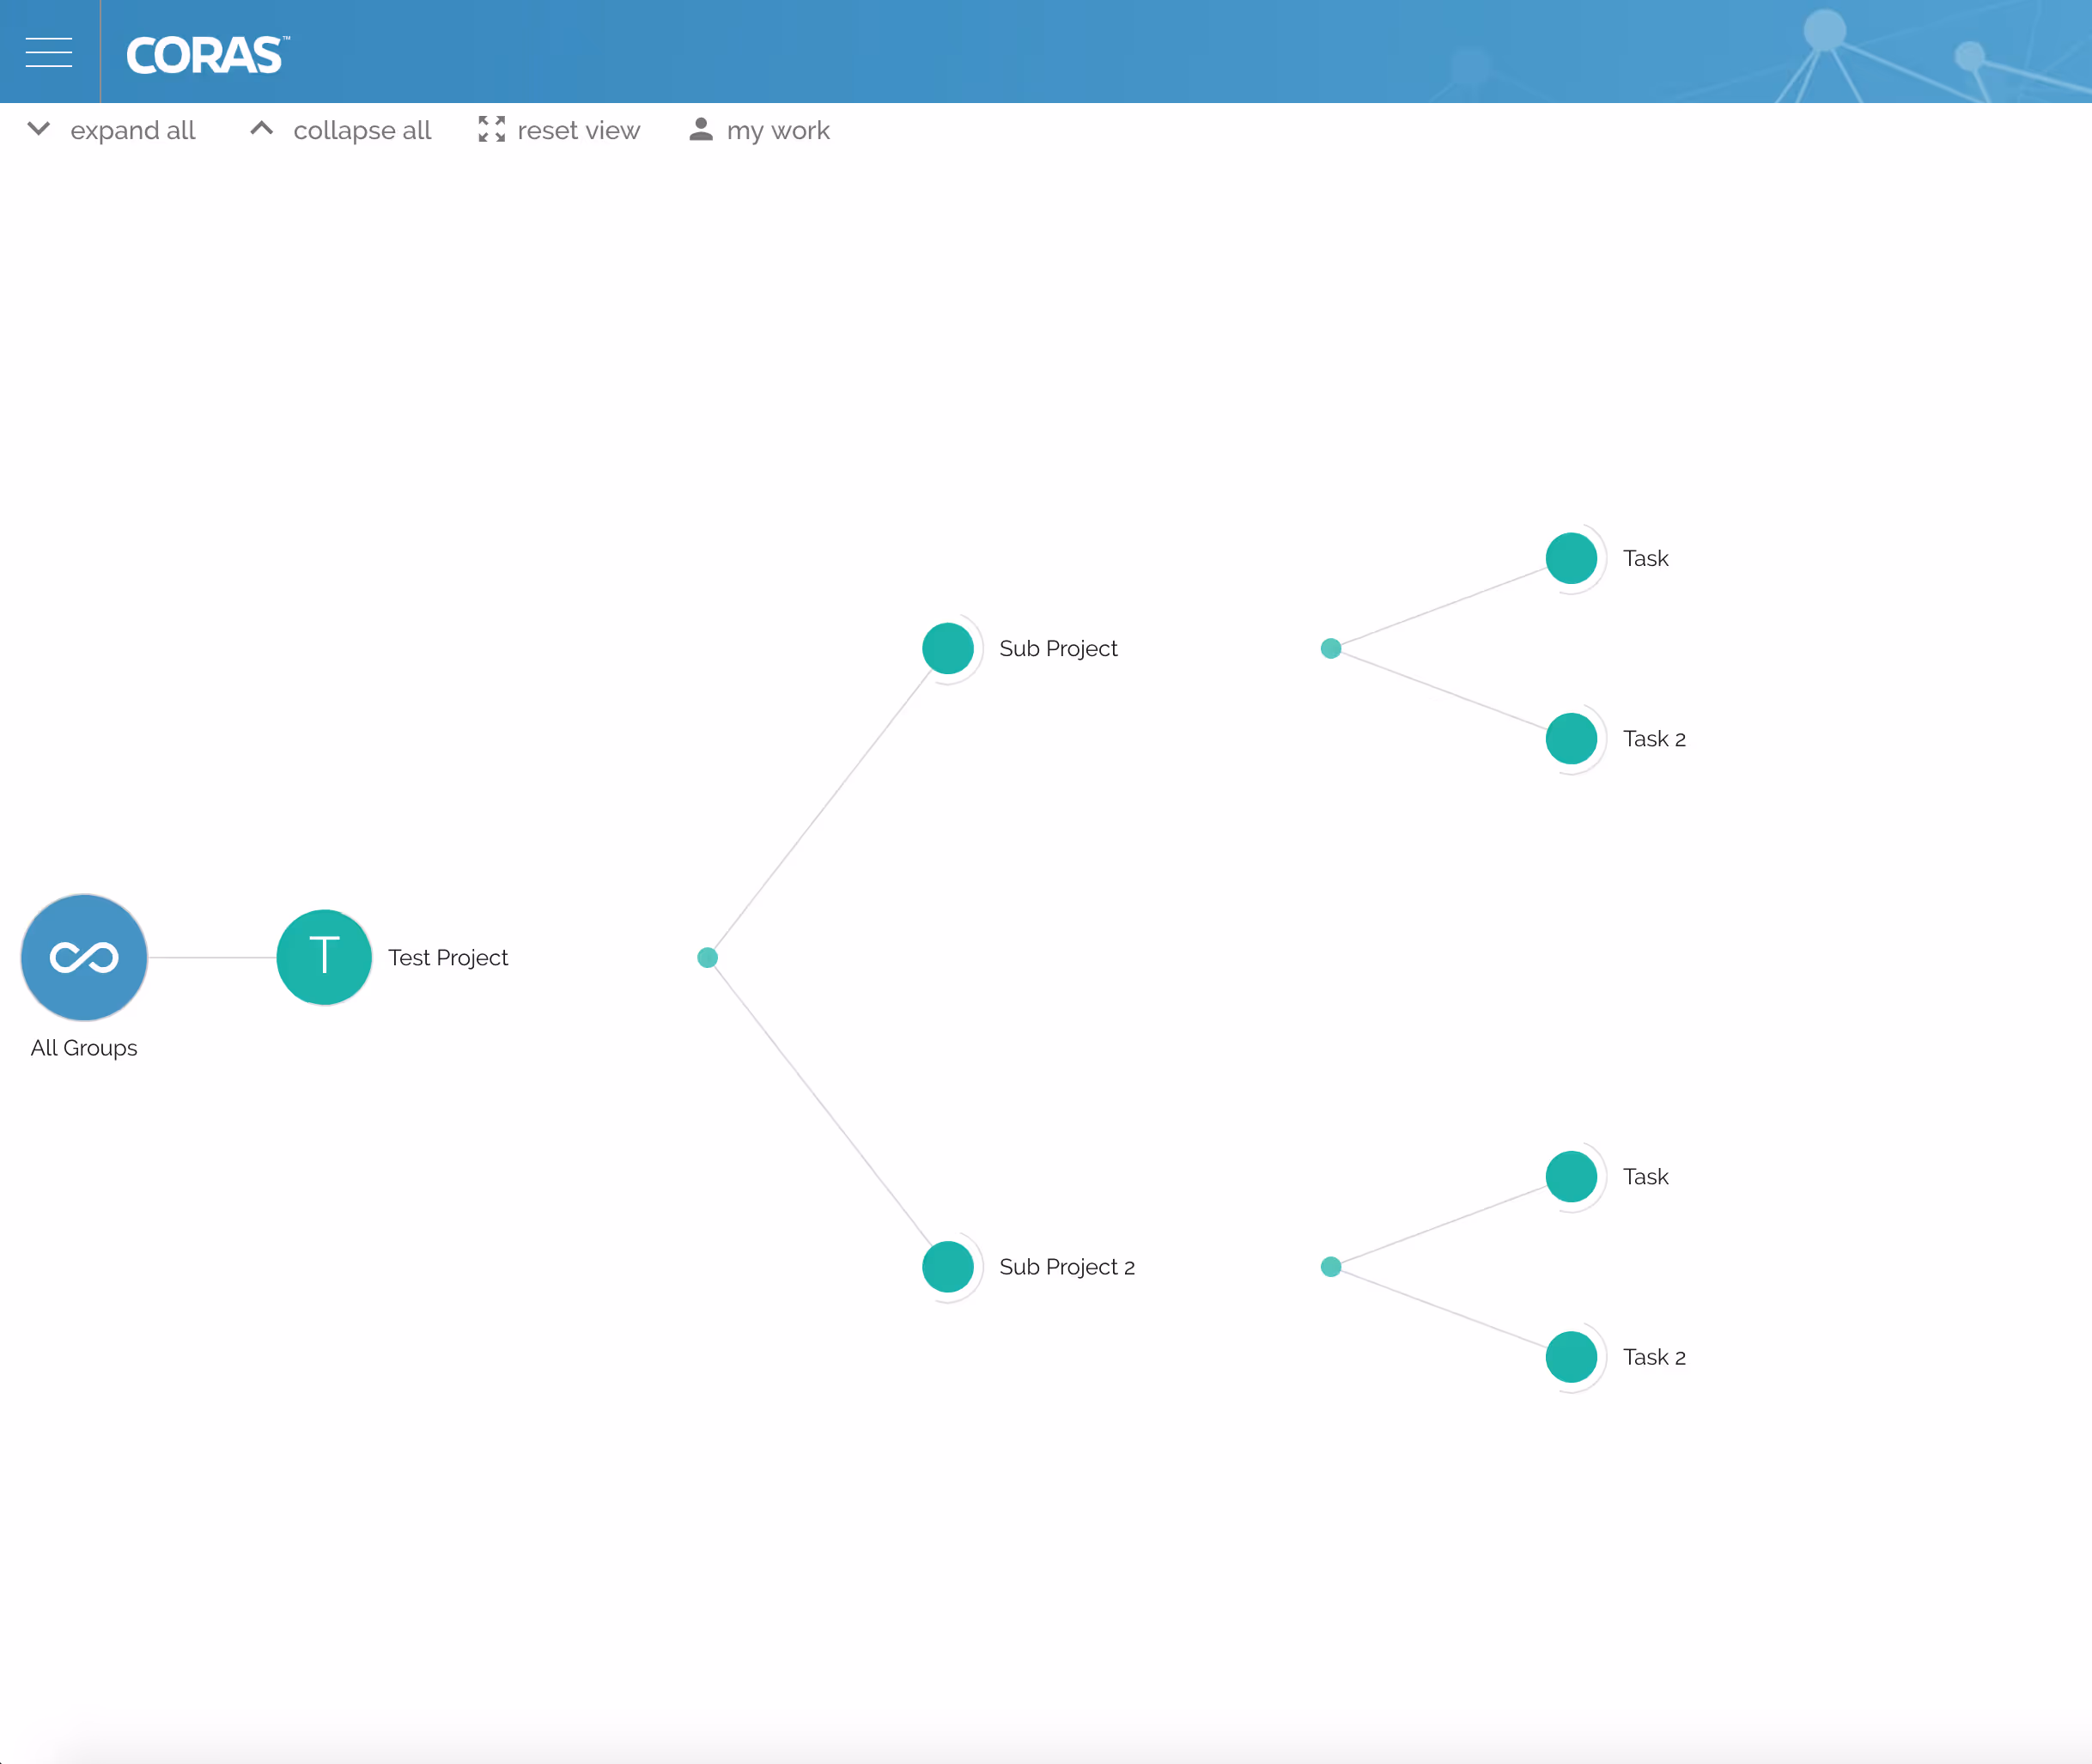Select the Task 2 node under Sub Project
This screenshot has width=2092, height=1764.
1570,738
